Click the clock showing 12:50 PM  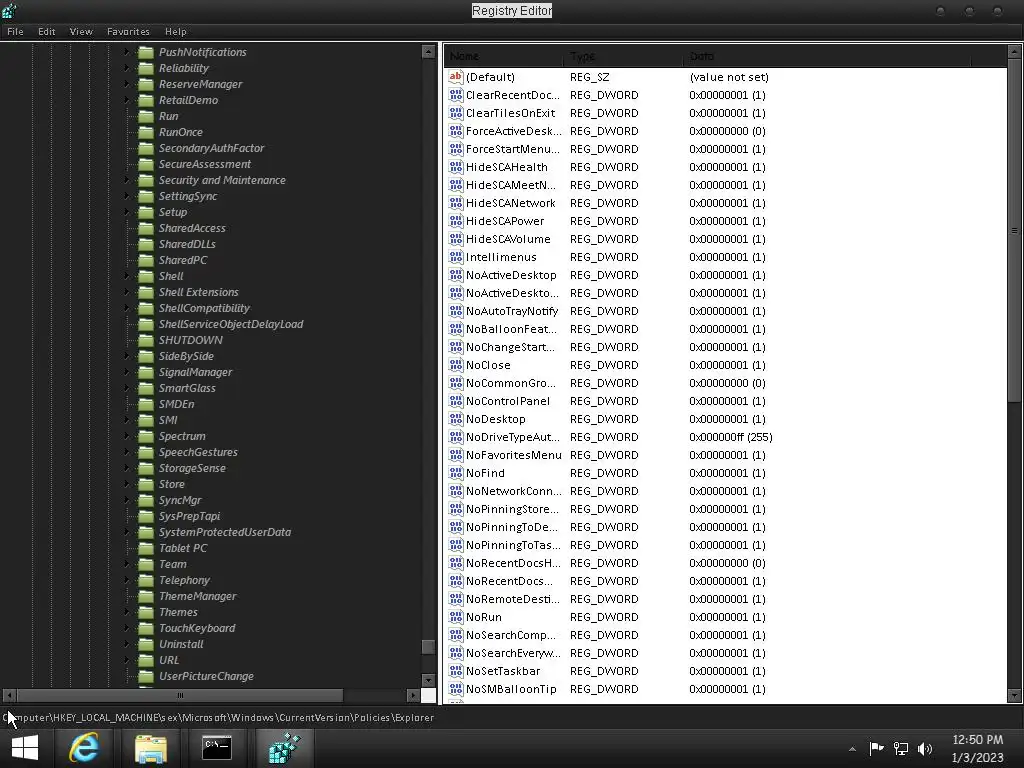point(978,740)
